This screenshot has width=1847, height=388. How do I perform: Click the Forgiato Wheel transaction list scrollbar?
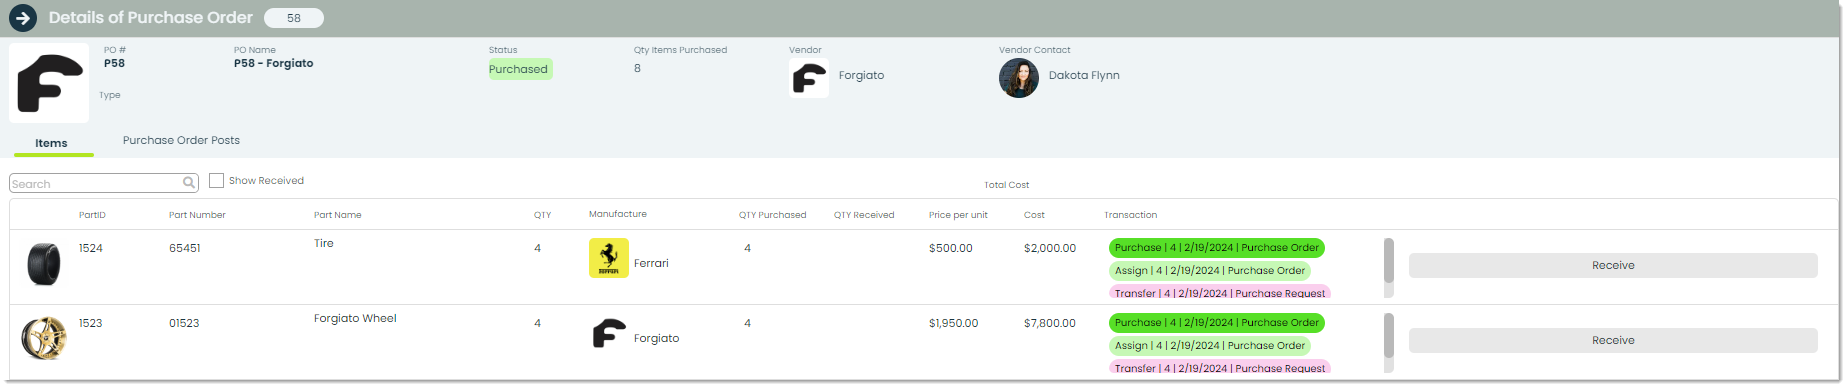(1388, 342)
